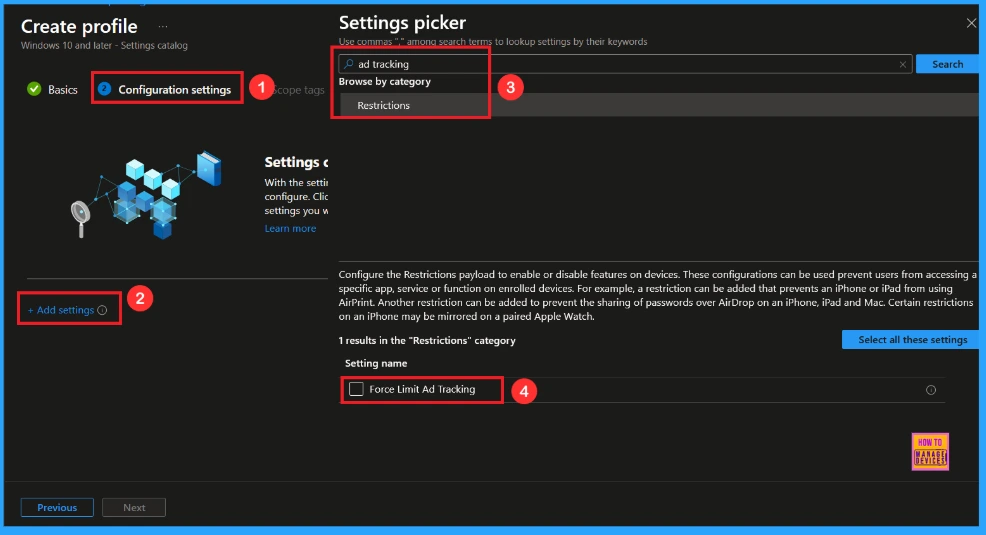Click the Basics green checkmark icon

[34, 89]
